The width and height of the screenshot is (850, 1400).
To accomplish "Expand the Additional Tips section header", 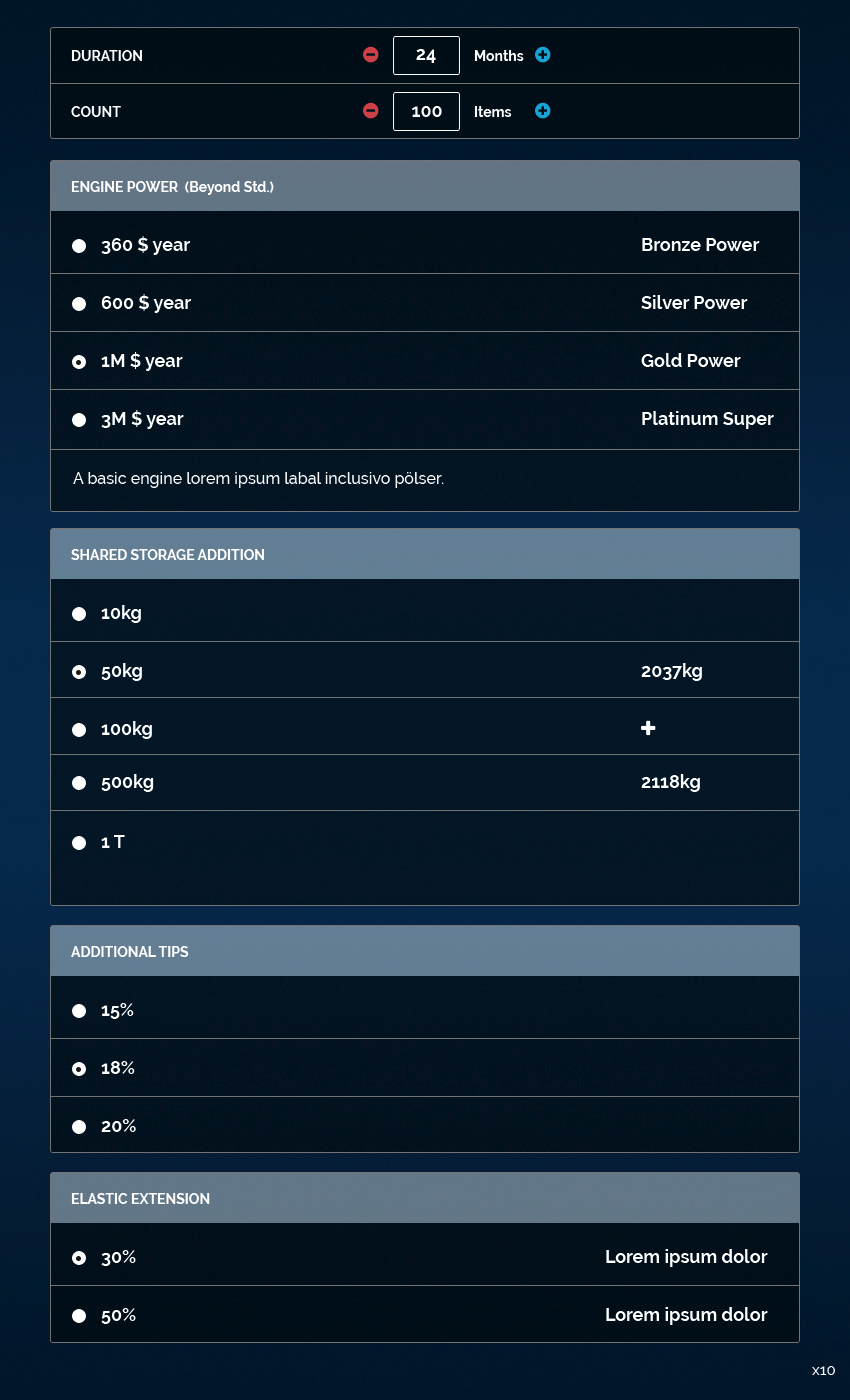I will click(x=425, y=951).
